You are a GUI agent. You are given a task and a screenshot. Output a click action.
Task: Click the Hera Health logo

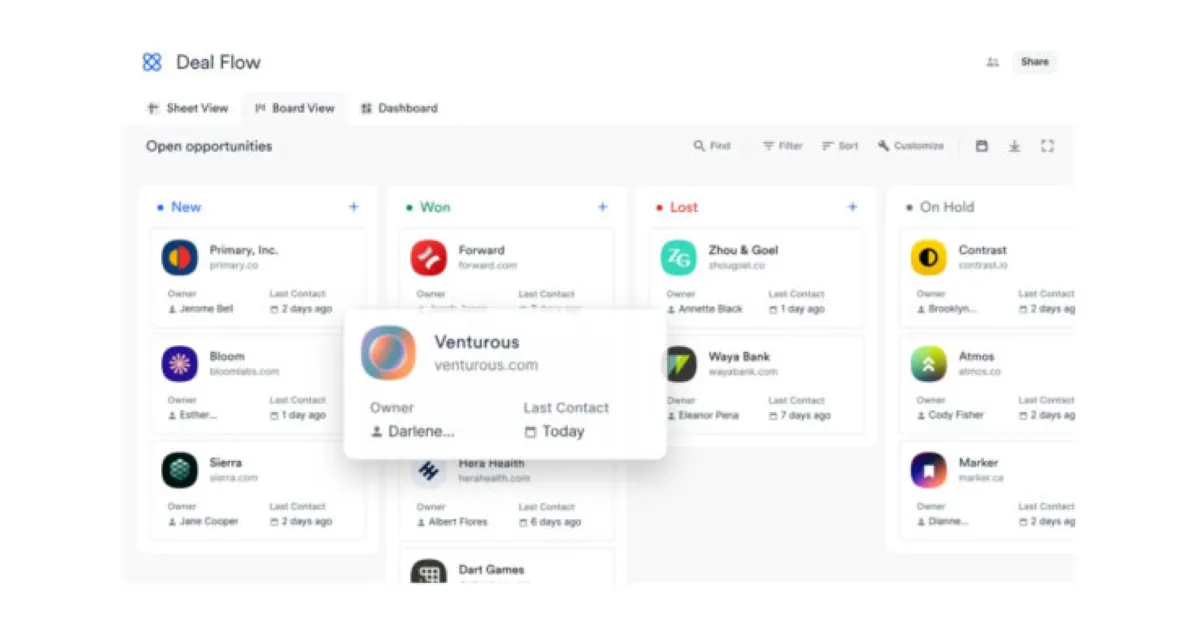point(429,471)
